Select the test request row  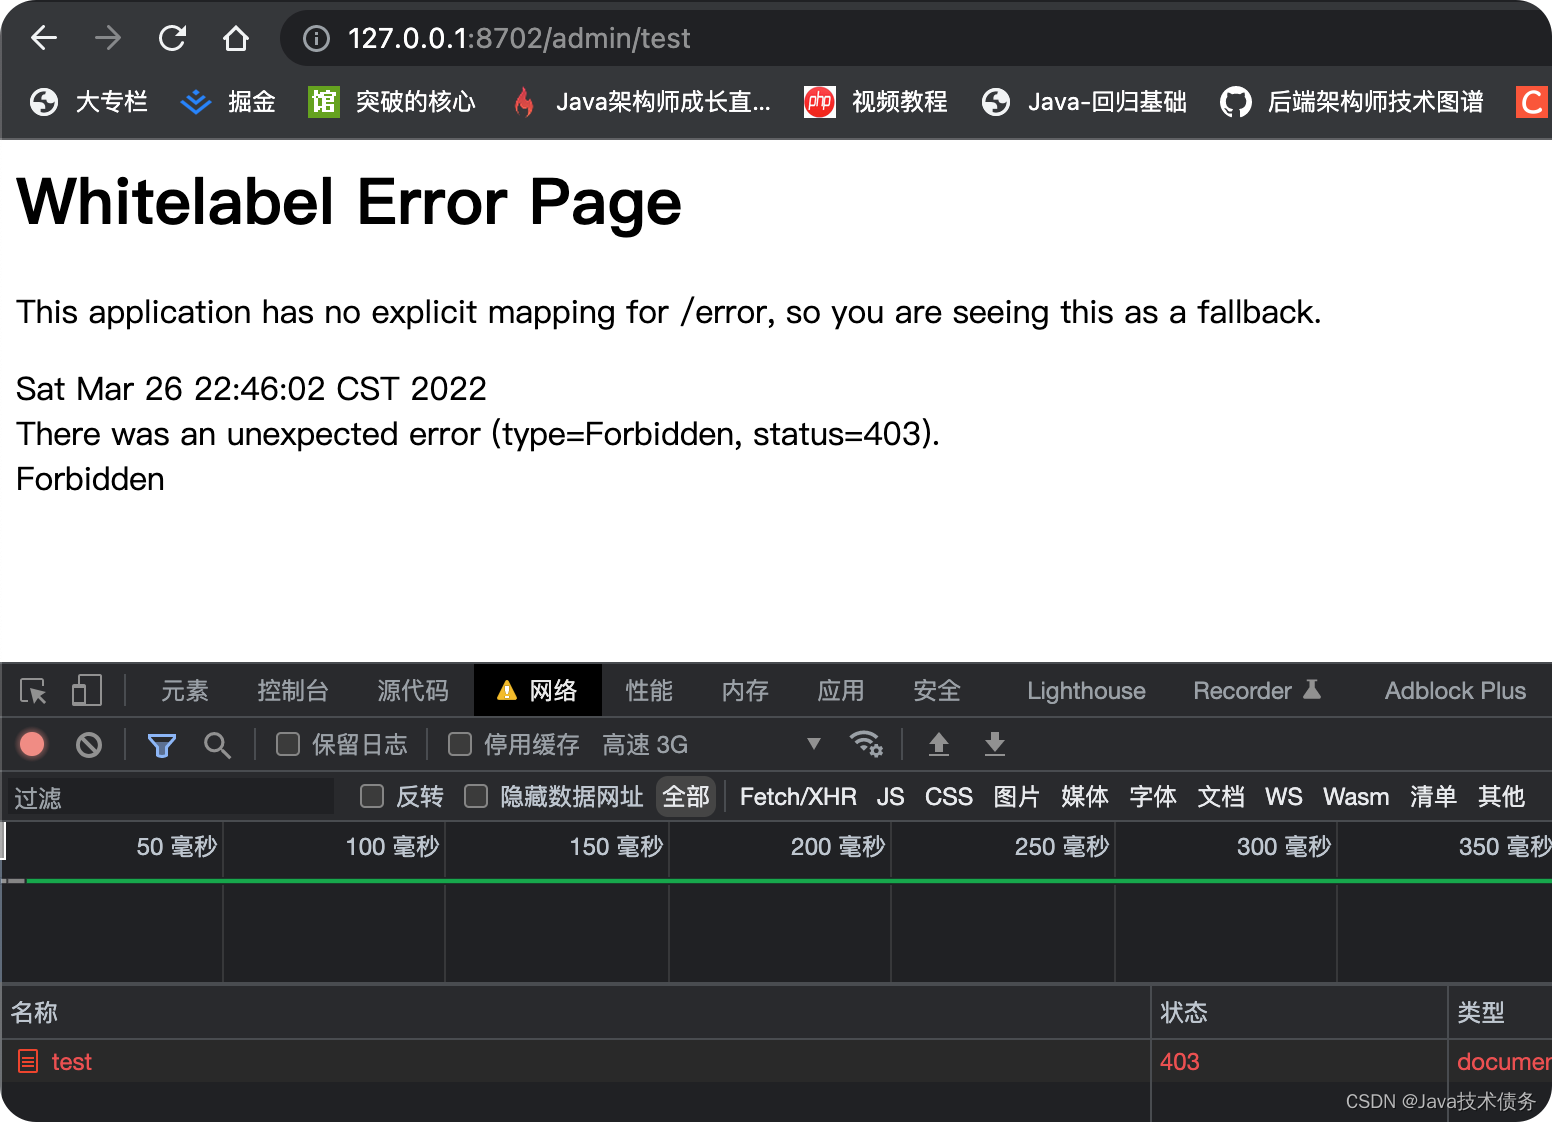pyautogui.click(x=776, y=1061)
